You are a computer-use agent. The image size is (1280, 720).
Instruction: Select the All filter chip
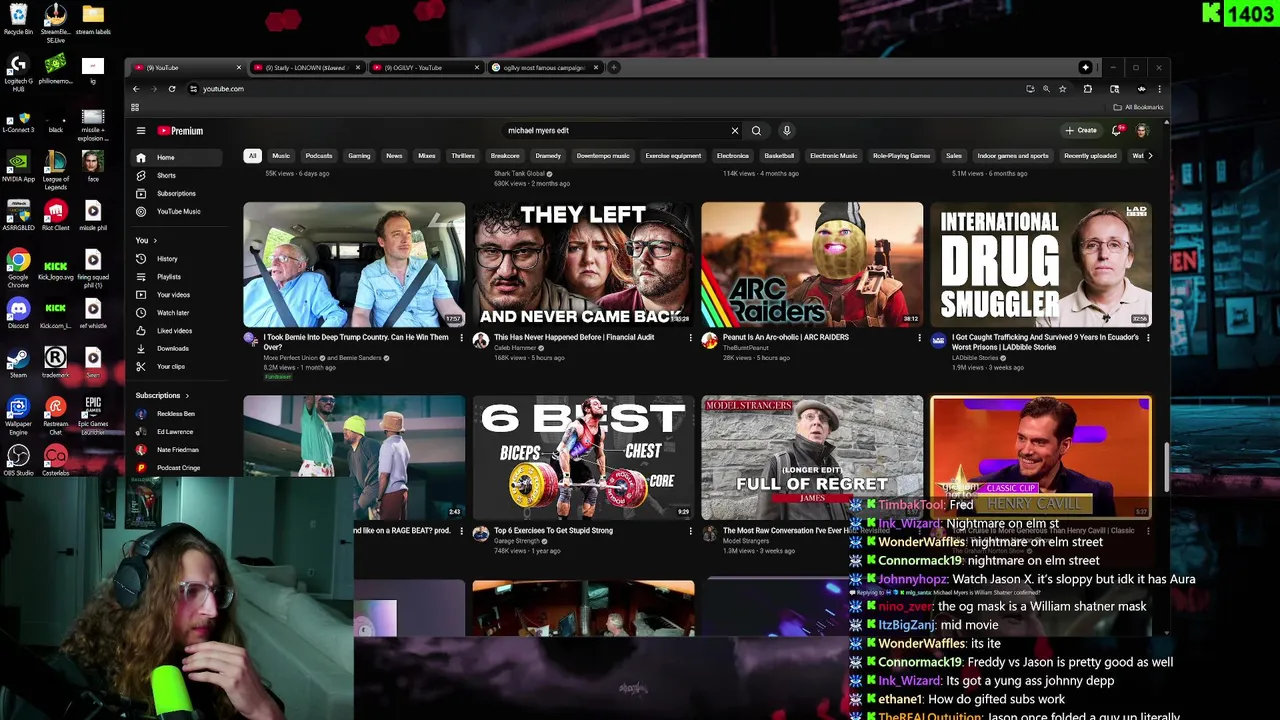252,156
